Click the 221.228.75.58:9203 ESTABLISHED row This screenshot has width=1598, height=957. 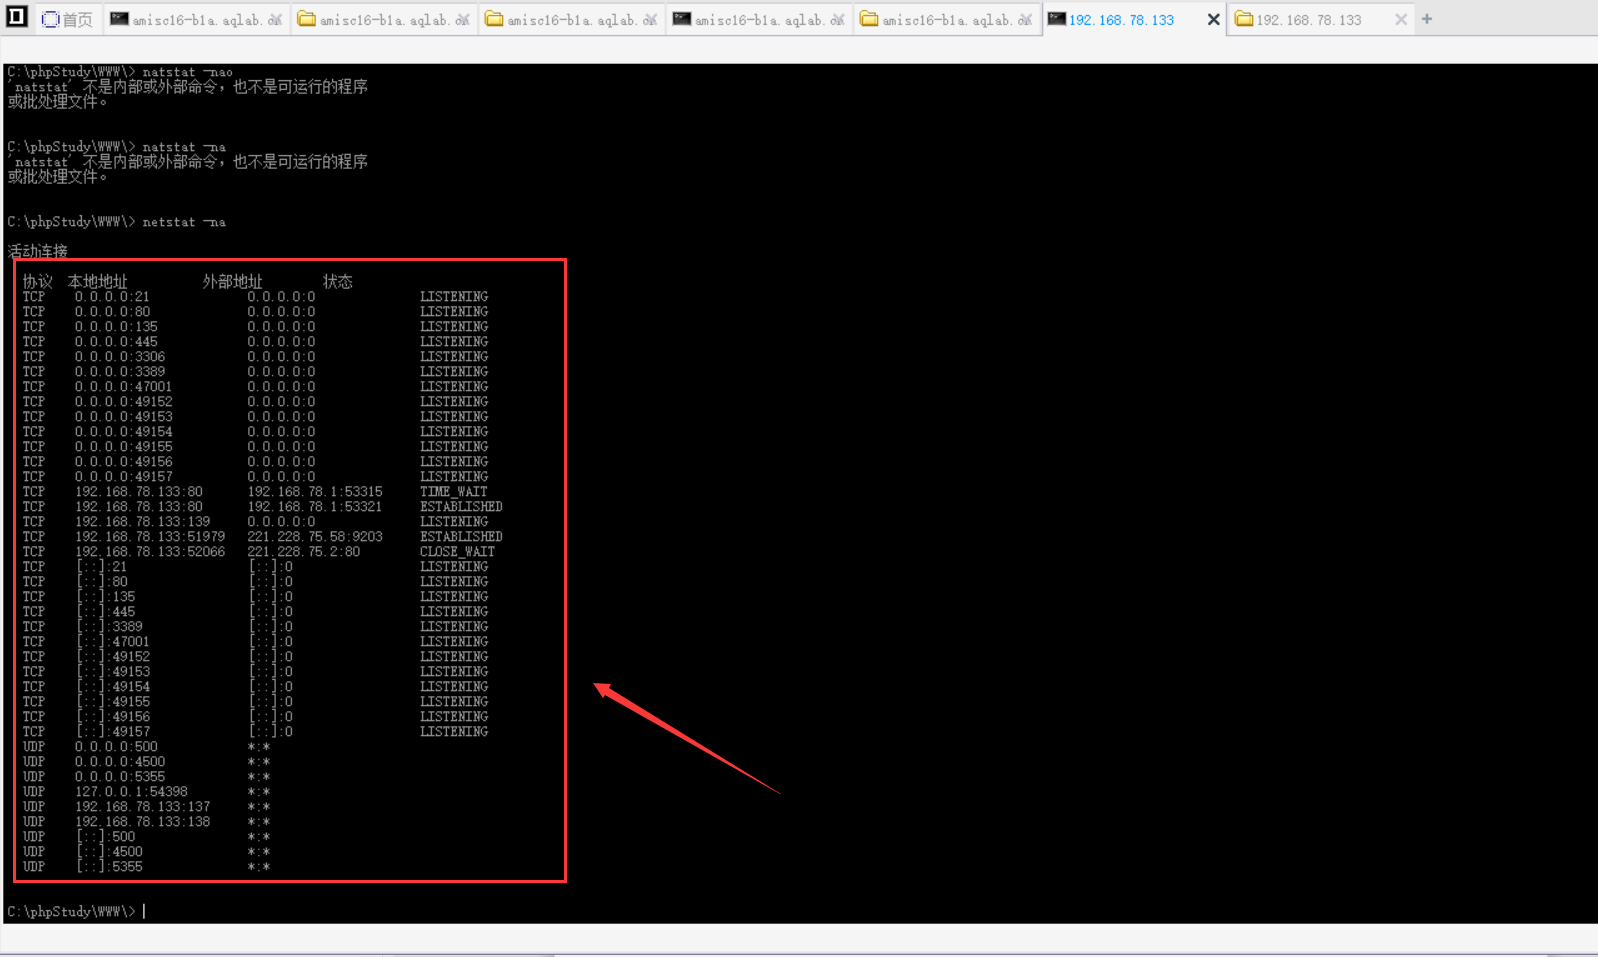coord(262,536)
